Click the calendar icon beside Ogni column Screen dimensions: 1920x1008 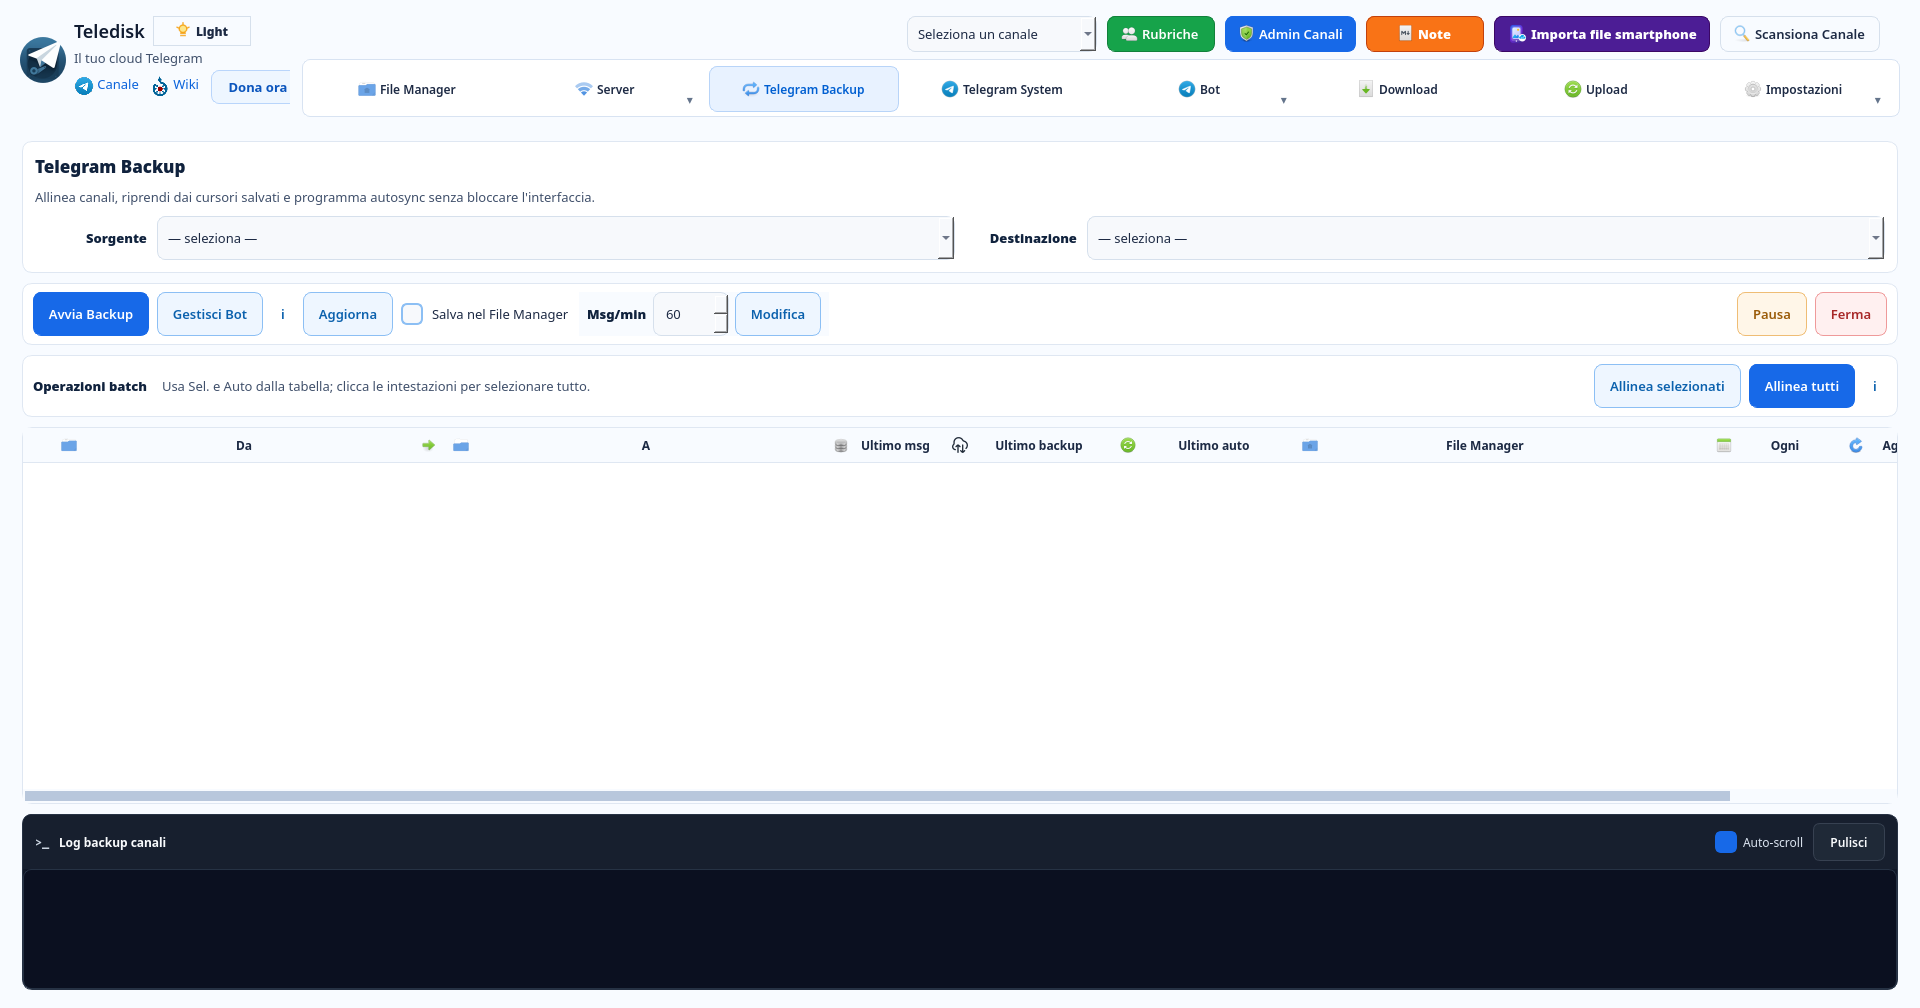(1724, 445)
